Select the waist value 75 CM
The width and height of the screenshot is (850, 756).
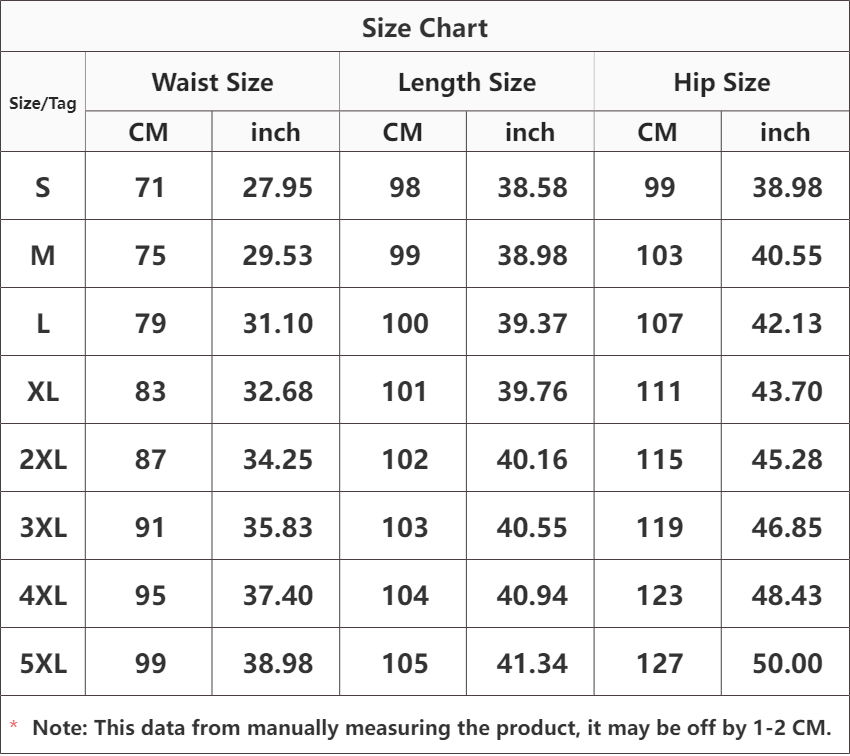click(x=150, y=255)
